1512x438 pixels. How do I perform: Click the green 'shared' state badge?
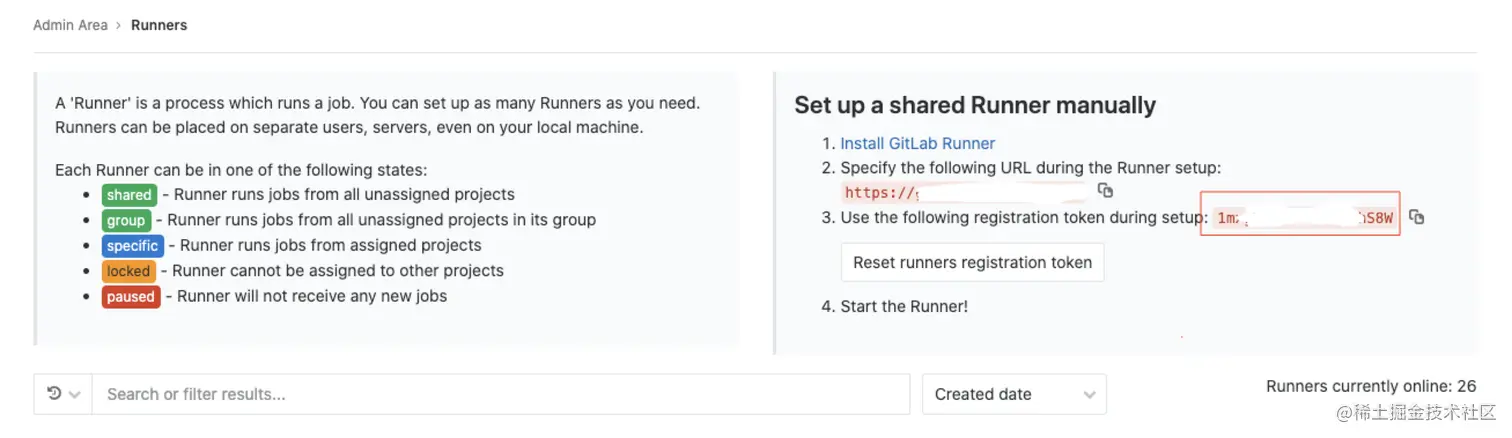click(129, 195)
